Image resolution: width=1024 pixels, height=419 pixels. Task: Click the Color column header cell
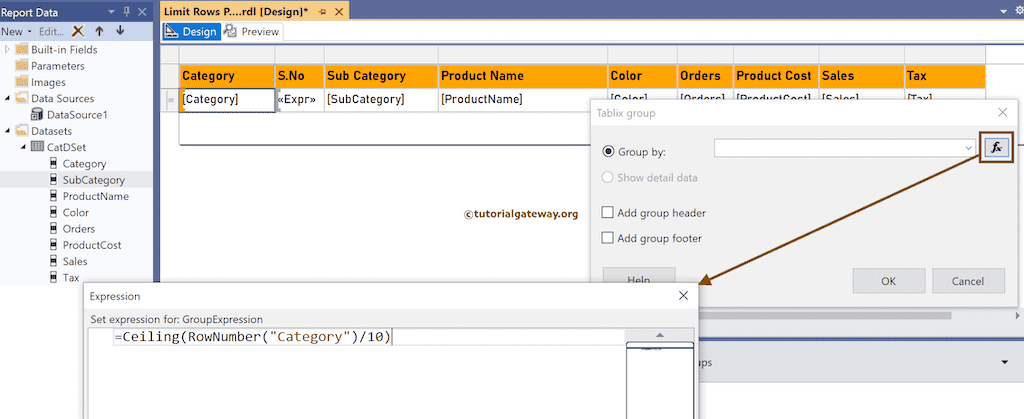(x=642, y=76)
